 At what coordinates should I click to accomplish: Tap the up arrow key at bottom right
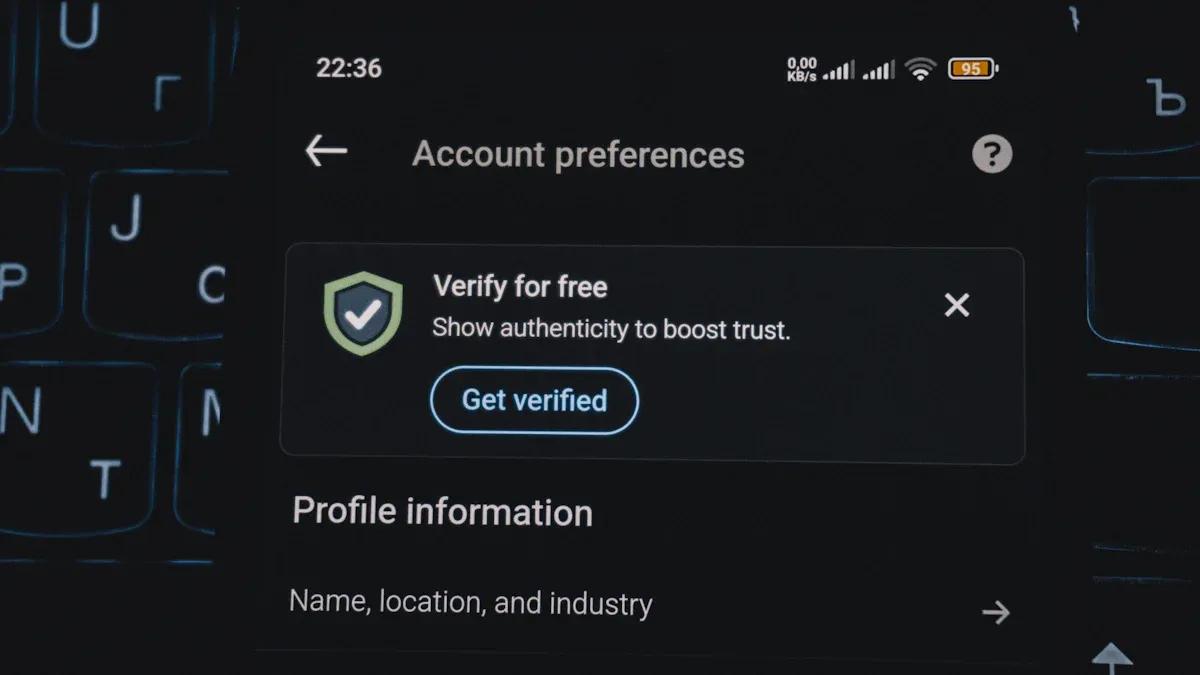coord(1111,658)
